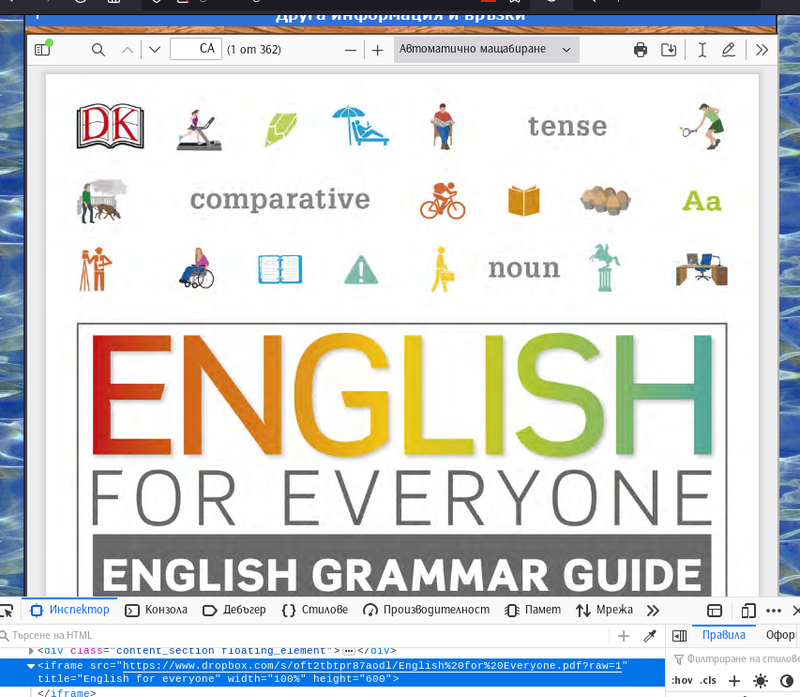Switch to the Конзола tab

(157, 610)
